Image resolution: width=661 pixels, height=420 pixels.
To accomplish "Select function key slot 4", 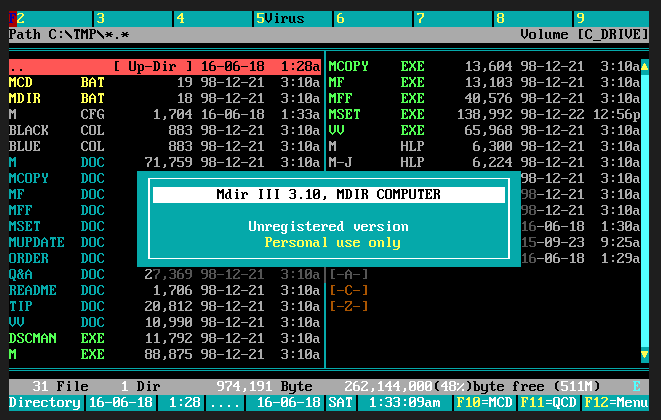I will [x=212, y=19].
